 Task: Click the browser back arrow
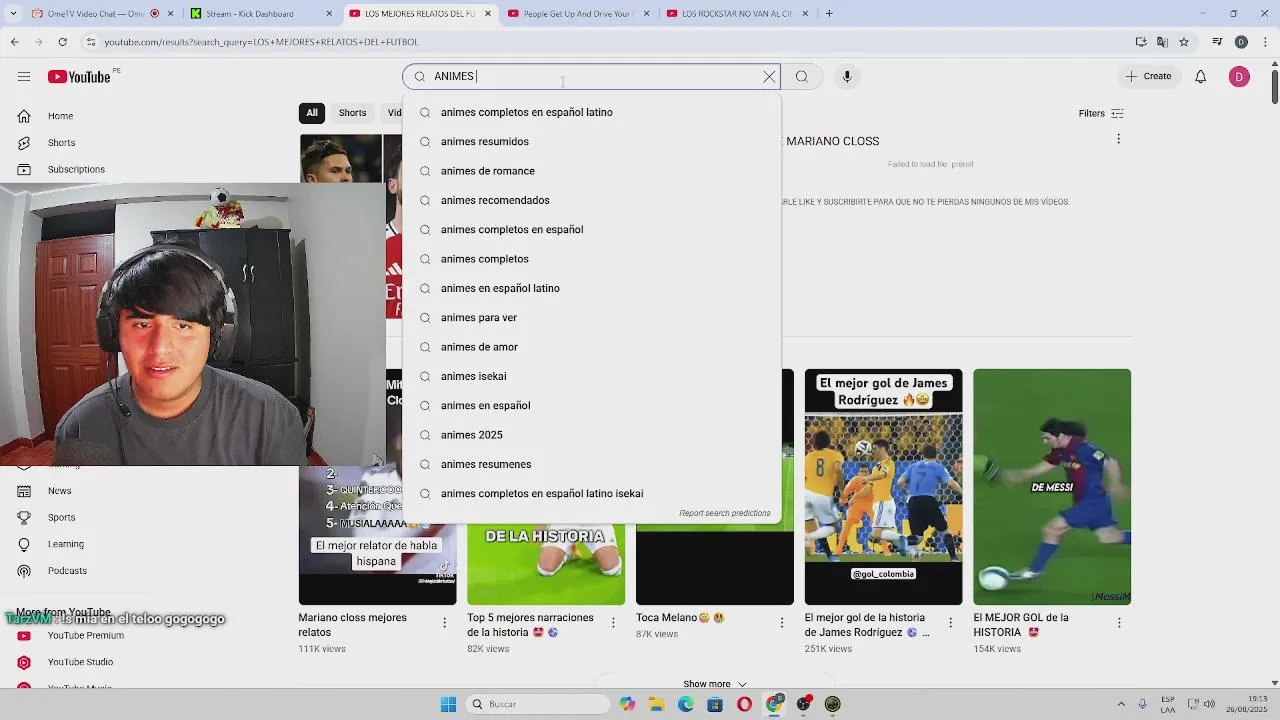pos(14,42)
